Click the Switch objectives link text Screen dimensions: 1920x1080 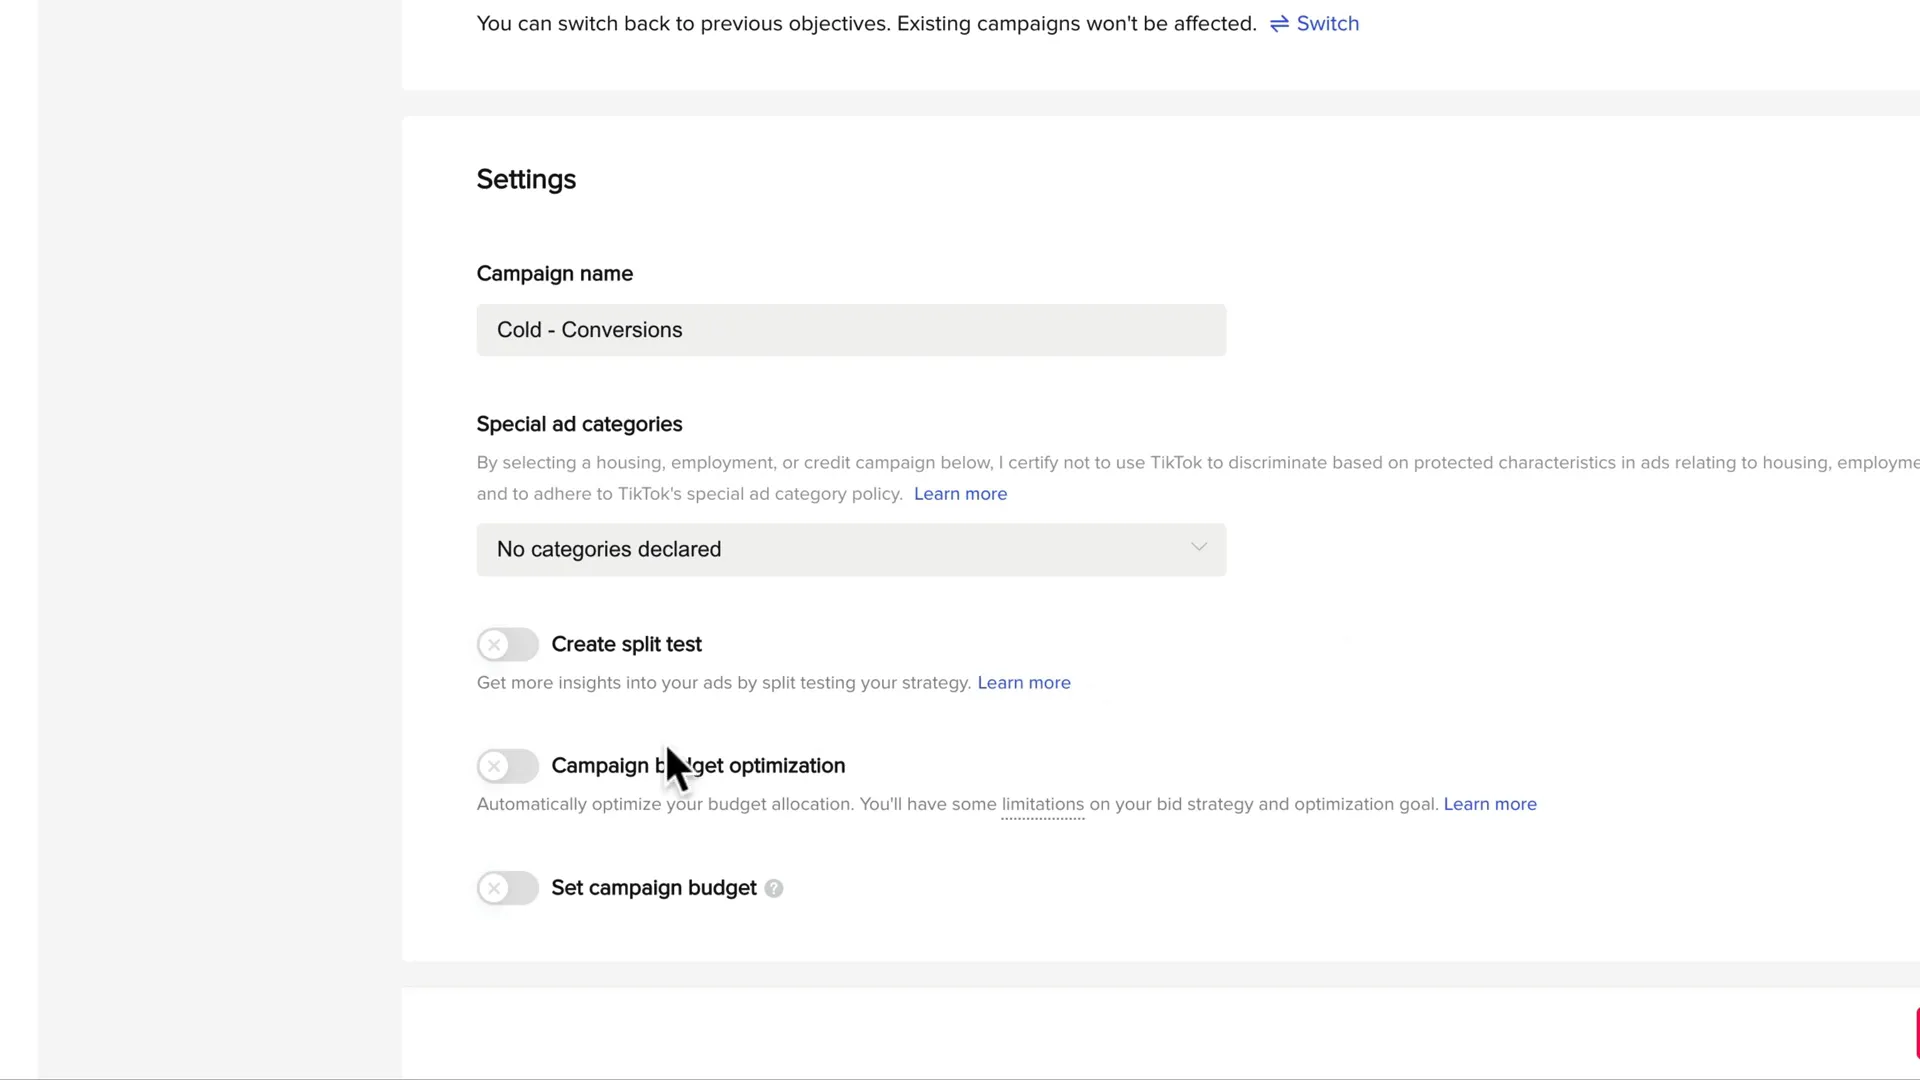click(x=1327, y=24)
